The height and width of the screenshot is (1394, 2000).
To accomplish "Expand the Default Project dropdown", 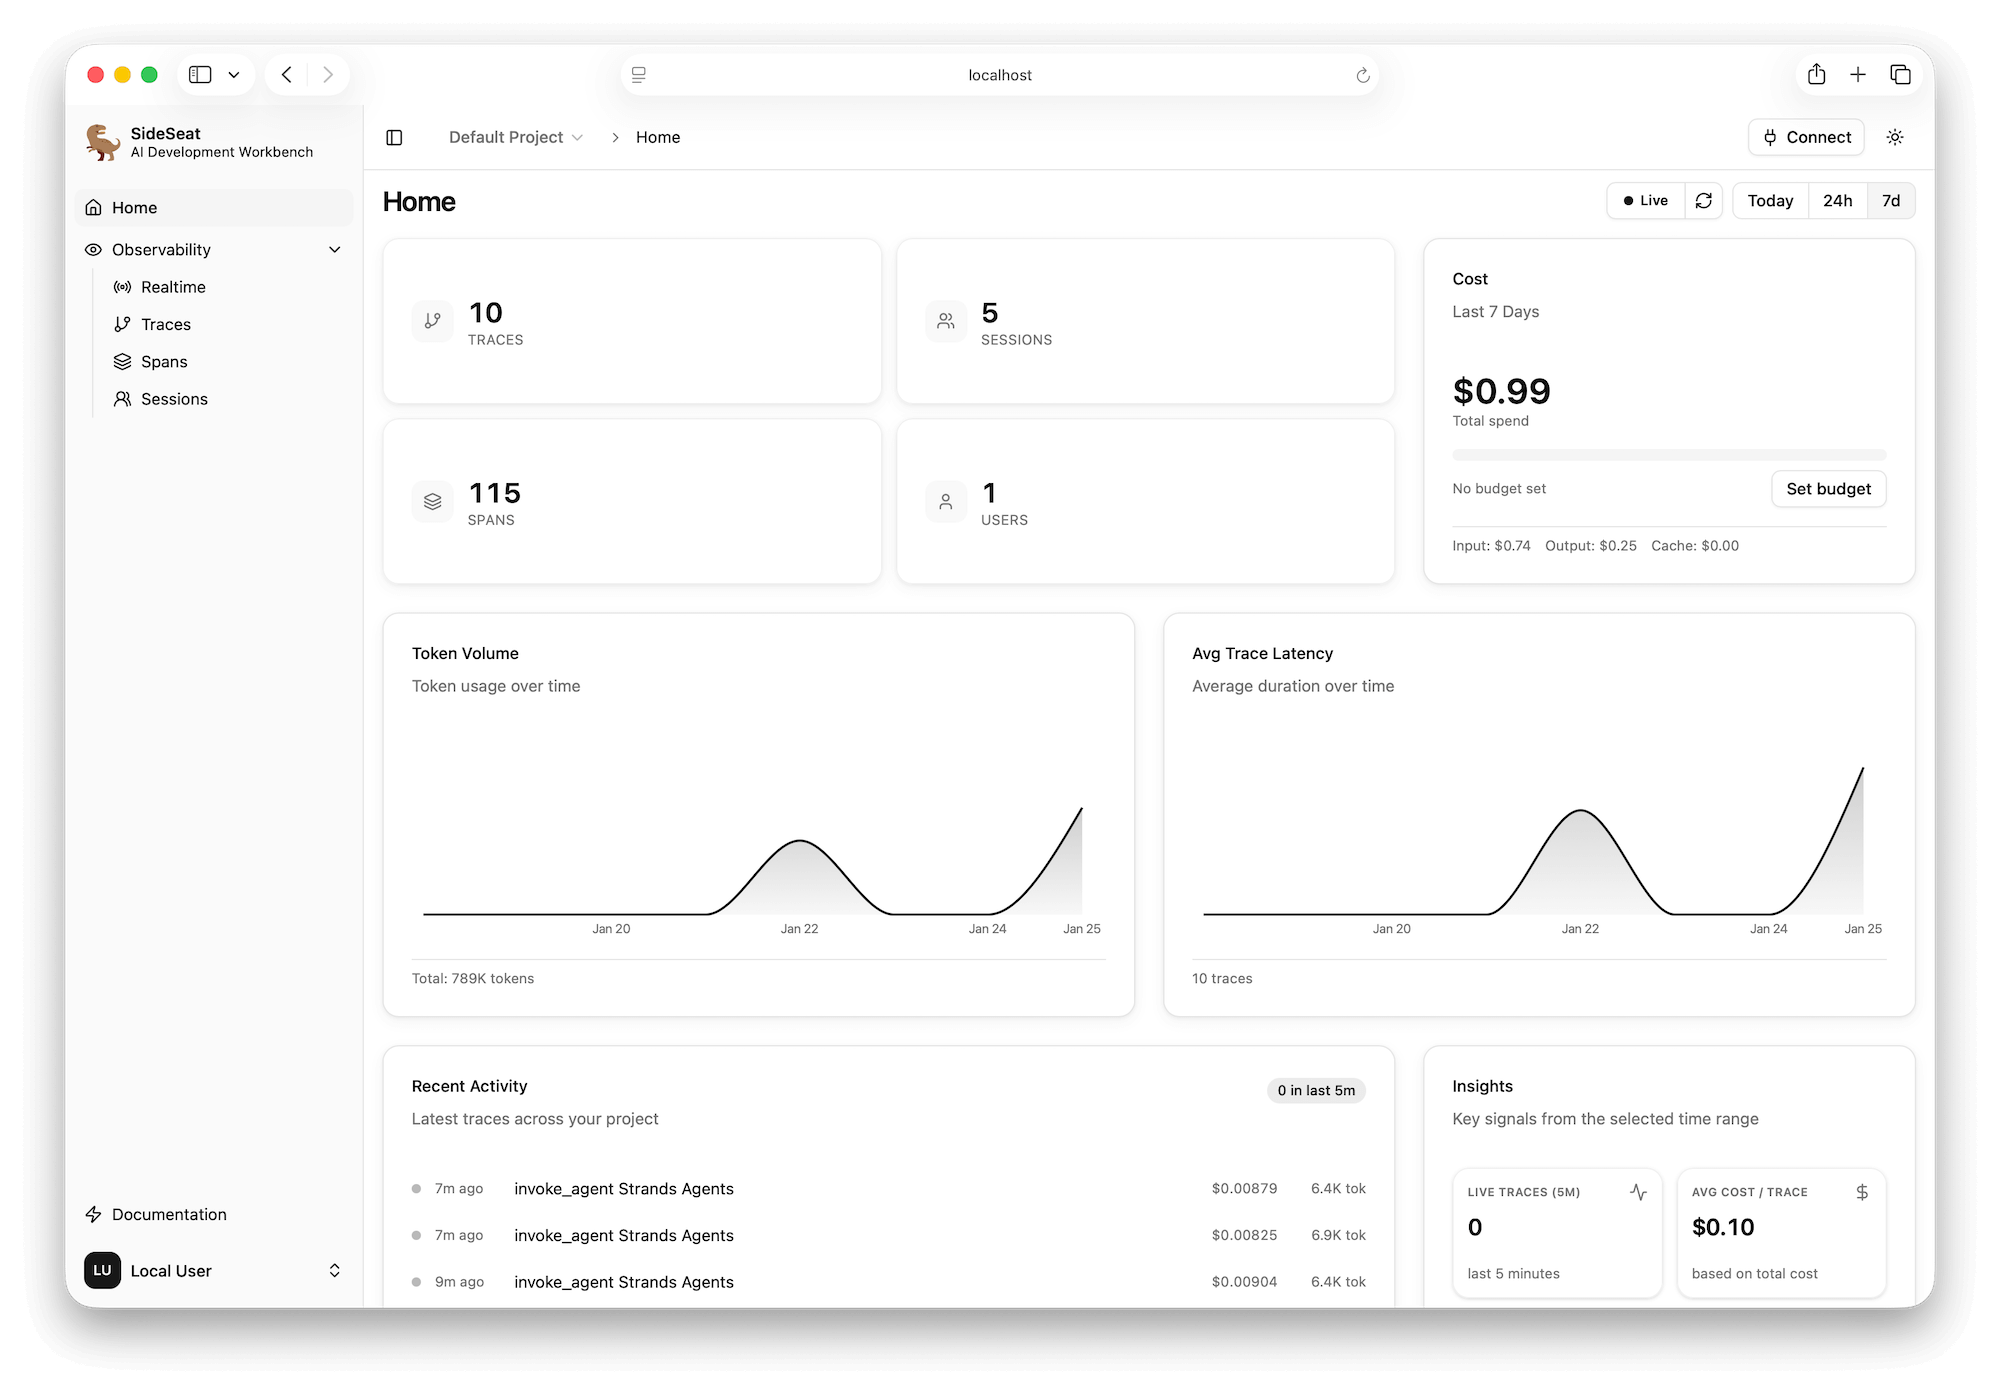I will point(516,137).
